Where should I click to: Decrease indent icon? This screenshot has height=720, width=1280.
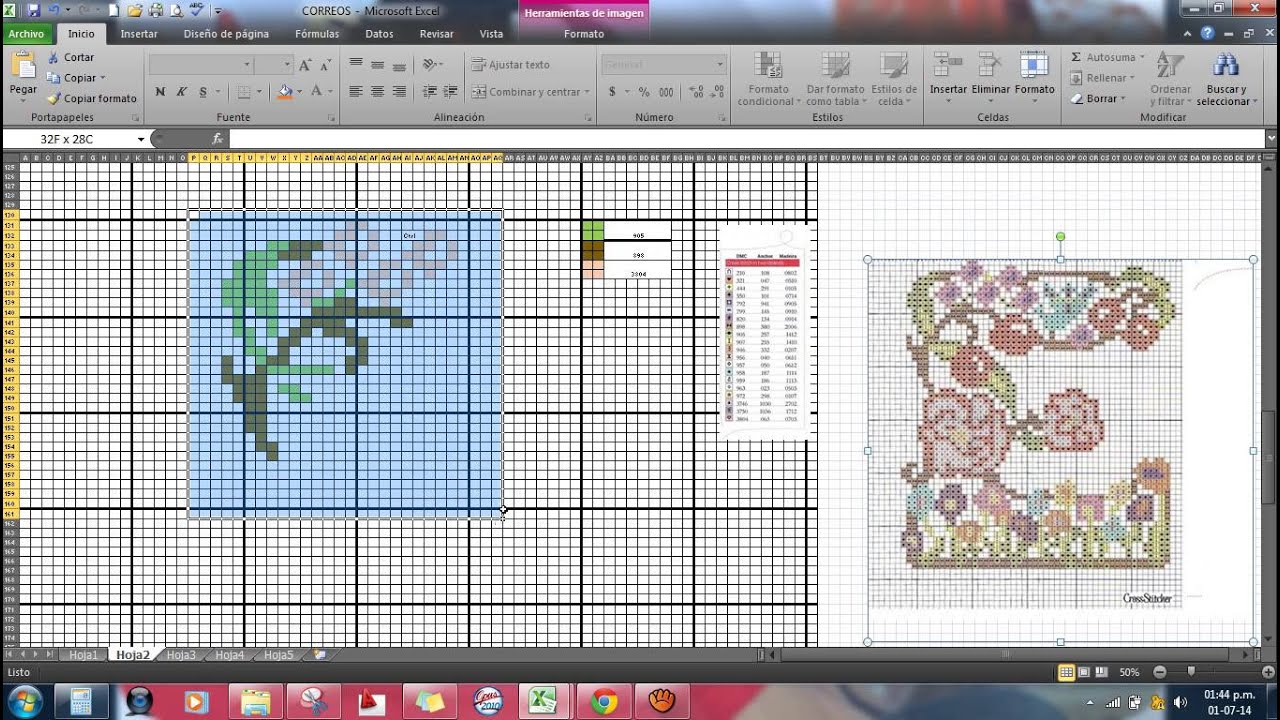[x=430, y=92]
